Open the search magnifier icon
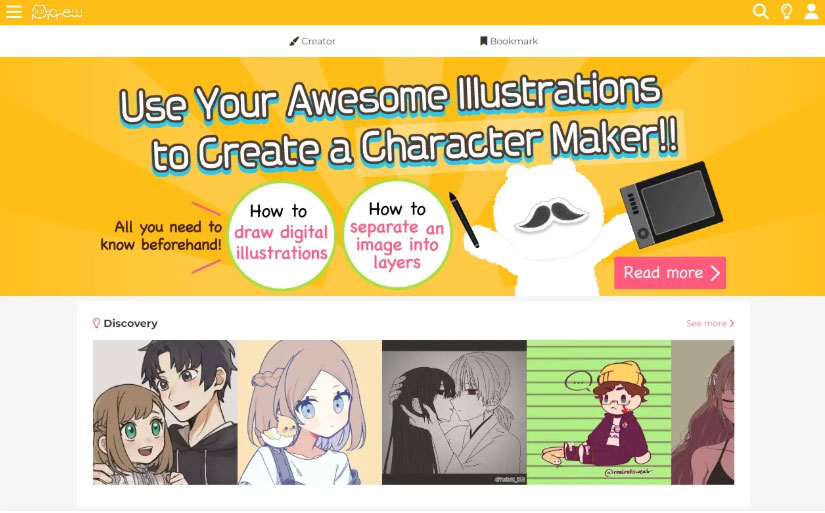The image size is (825, 513). click(760, 12)
